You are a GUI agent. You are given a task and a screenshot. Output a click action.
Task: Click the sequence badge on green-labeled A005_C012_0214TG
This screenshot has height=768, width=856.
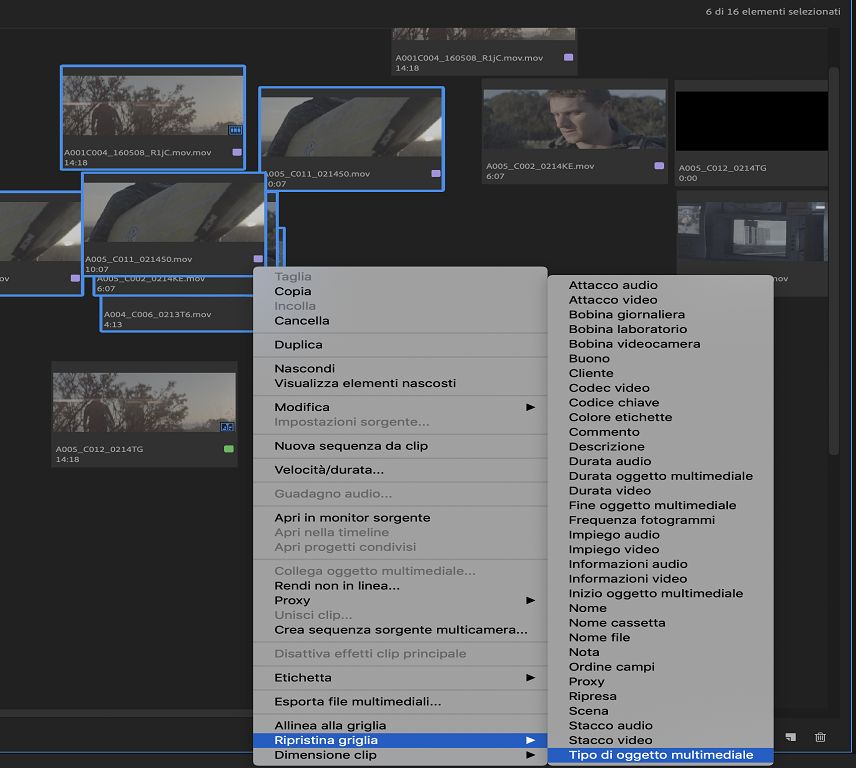pyautogui.click(x=226, y=426)
